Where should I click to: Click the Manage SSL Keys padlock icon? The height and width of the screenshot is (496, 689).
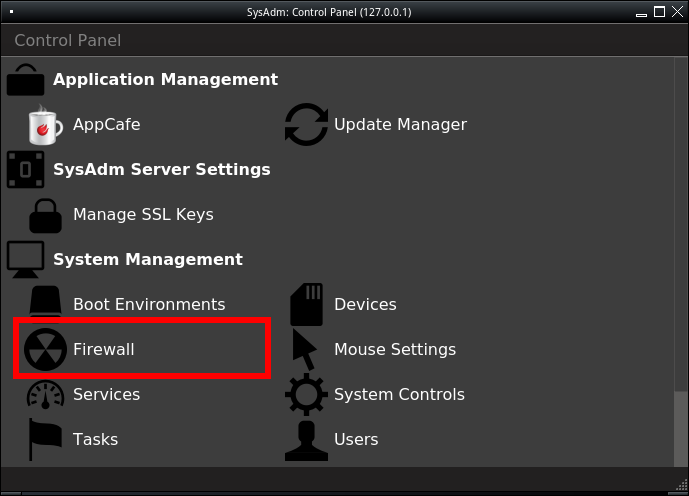point(45,215)
